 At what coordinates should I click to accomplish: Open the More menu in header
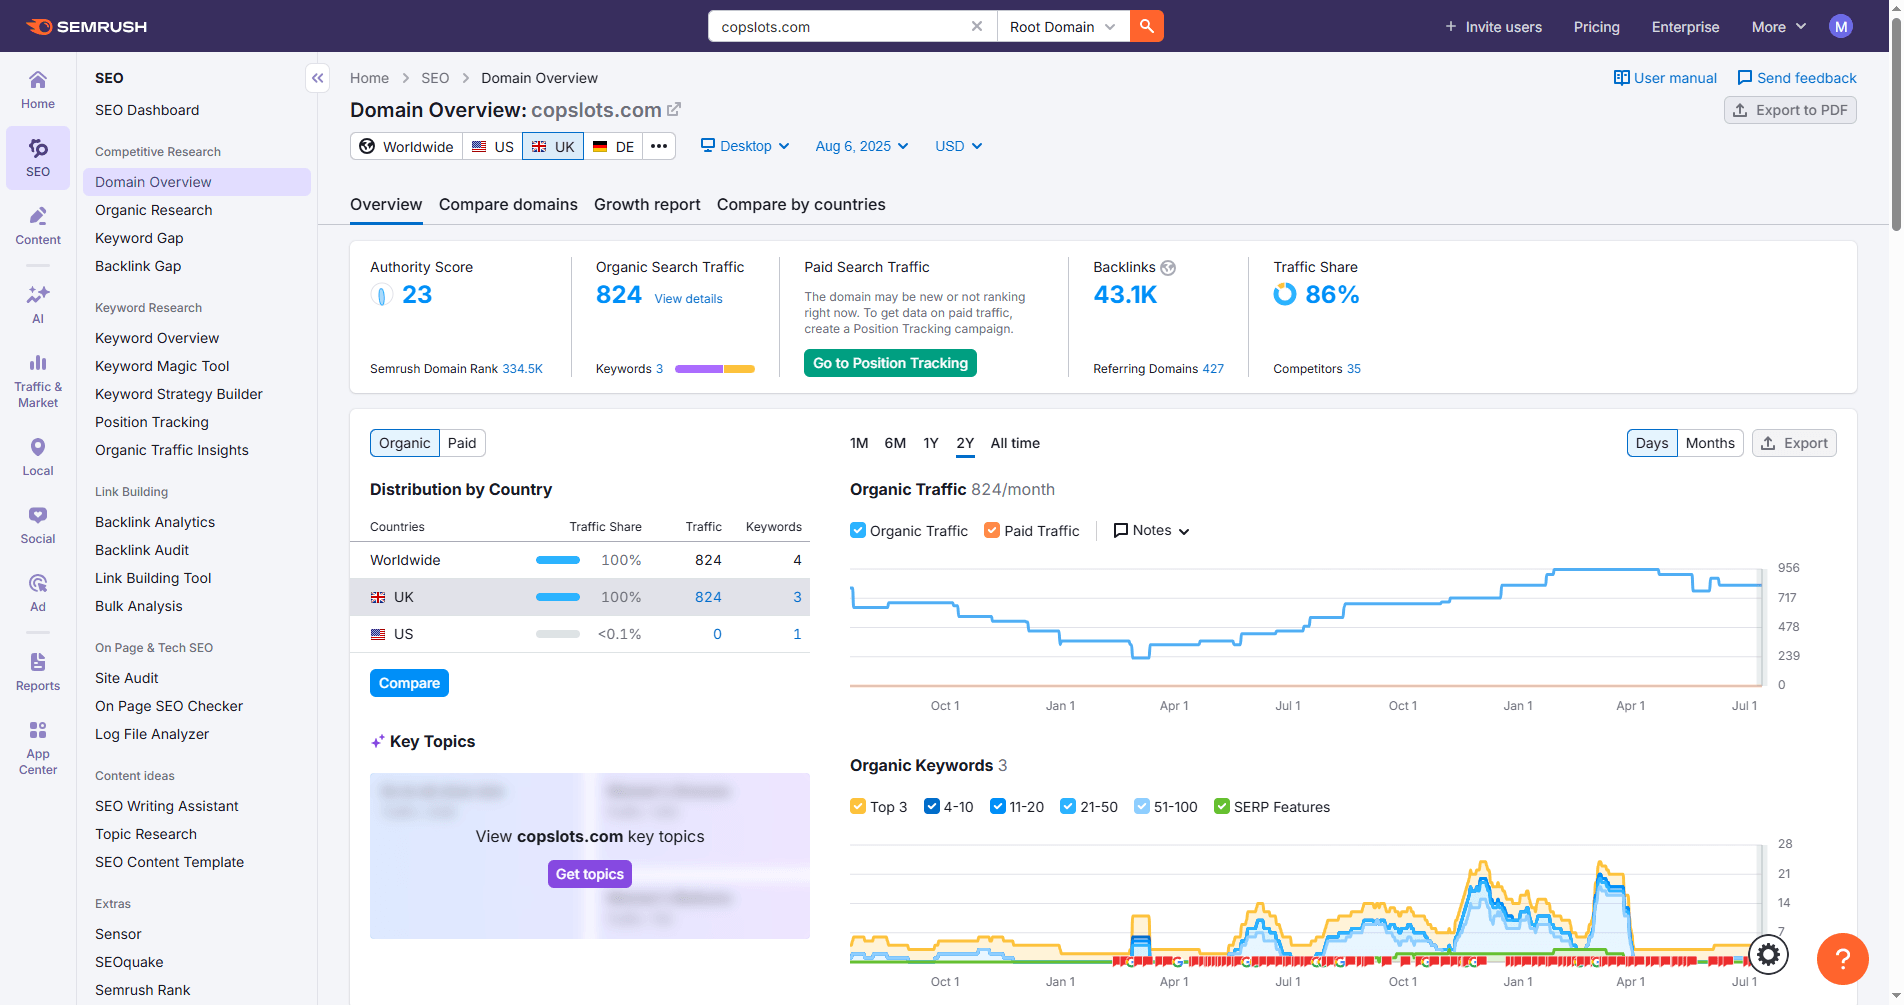coord(1779,27)
